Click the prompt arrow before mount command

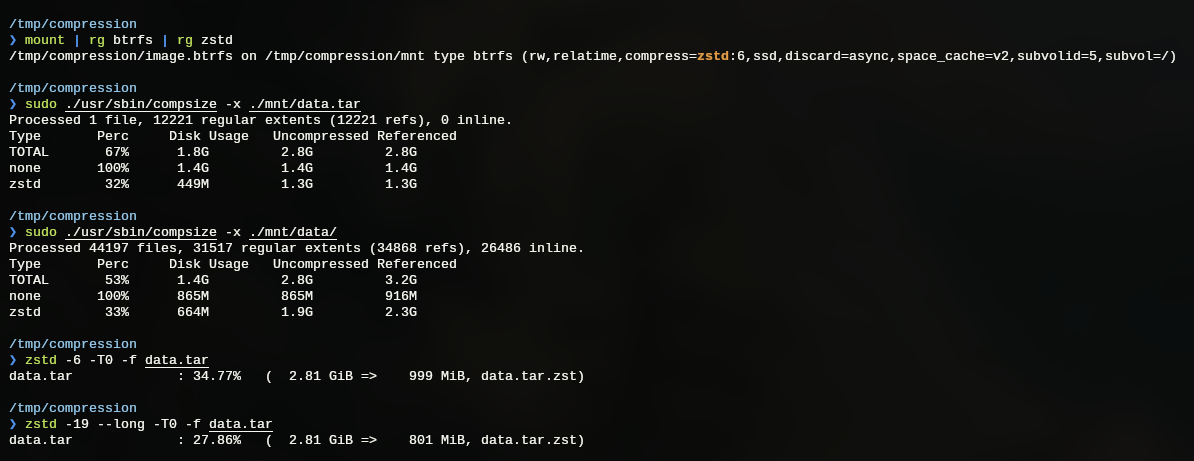point(13,40)
